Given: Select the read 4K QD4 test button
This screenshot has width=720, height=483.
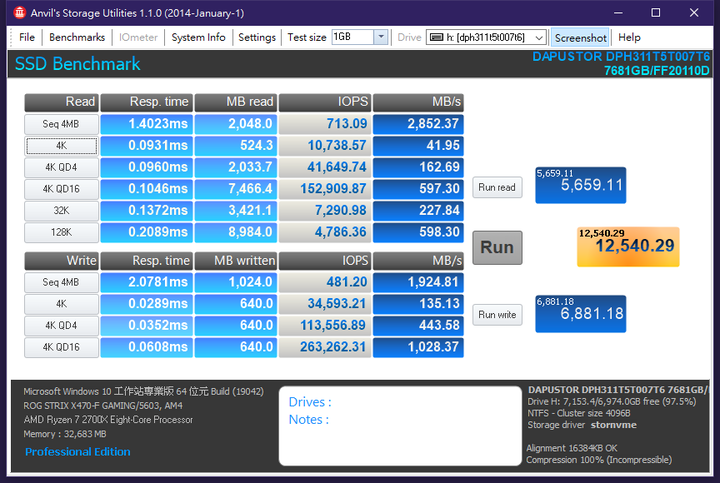Looking at the screenshot, I should pyautogui.click(x=61, y=167).
